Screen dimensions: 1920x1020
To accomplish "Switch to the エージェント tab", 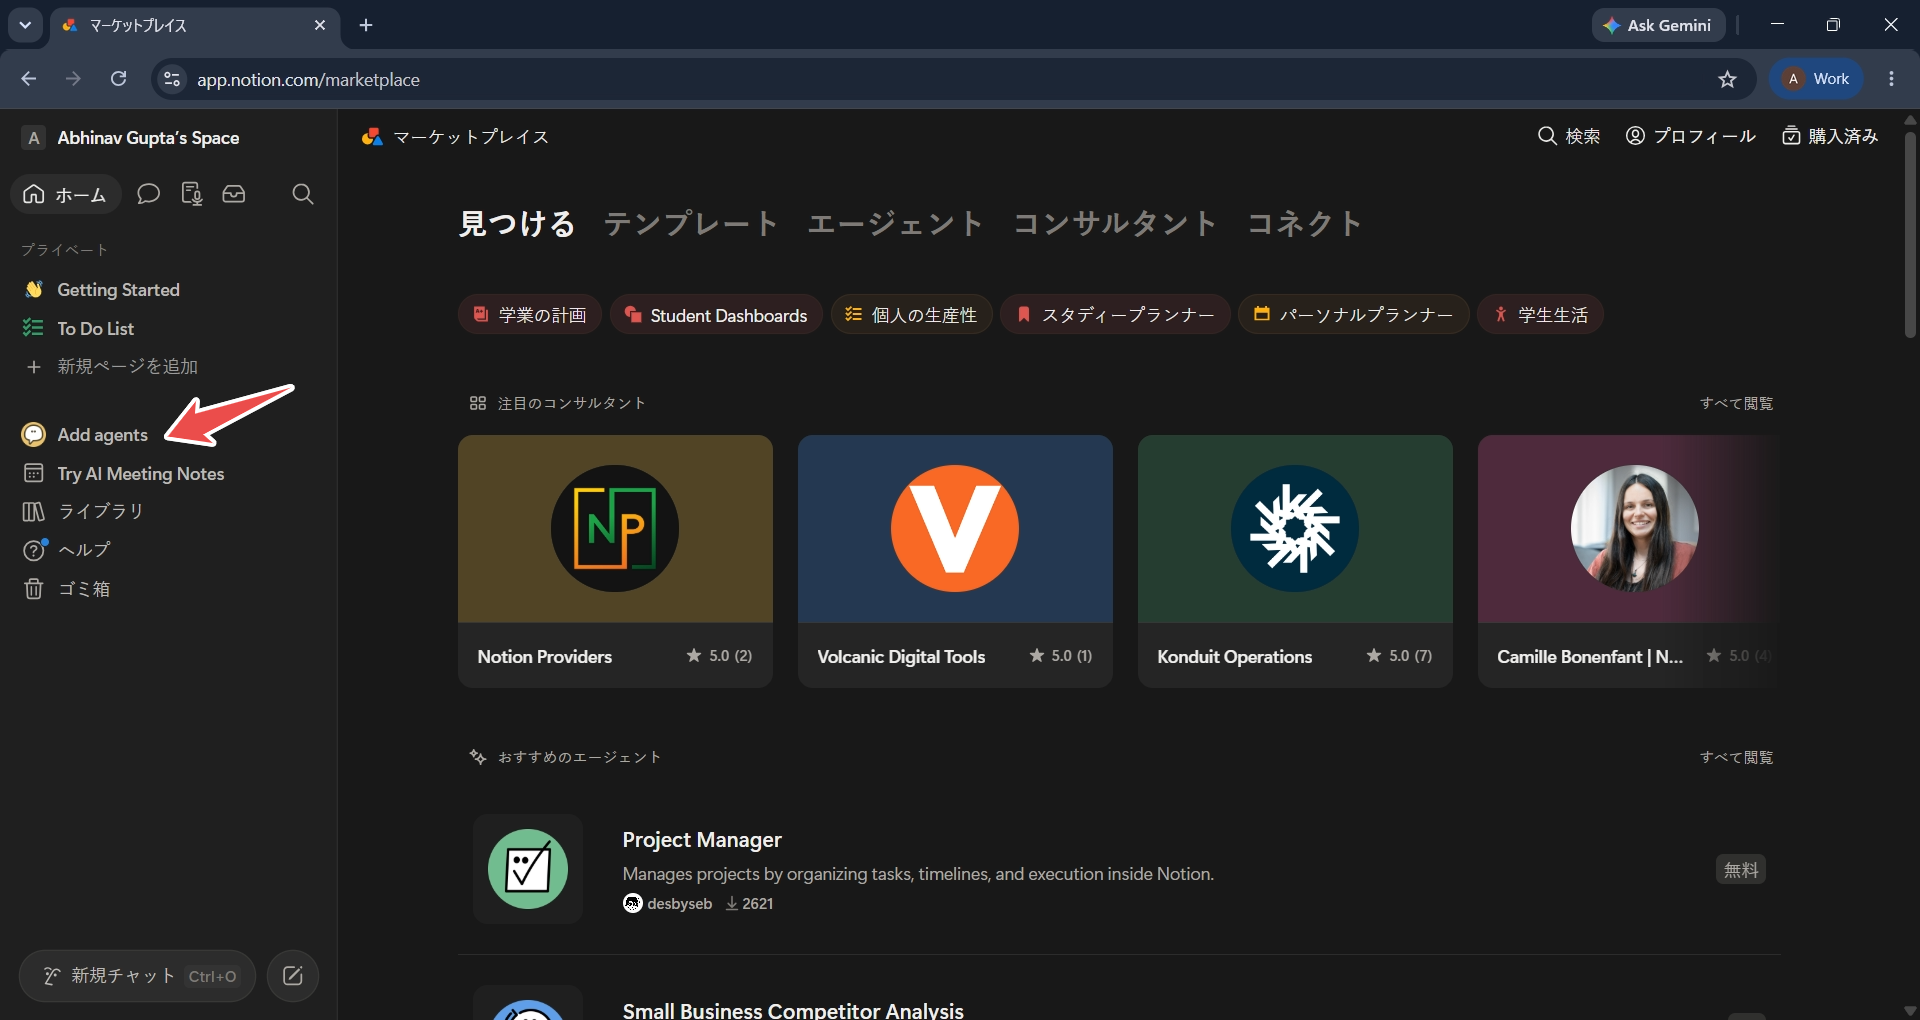I will coord(896,223).
